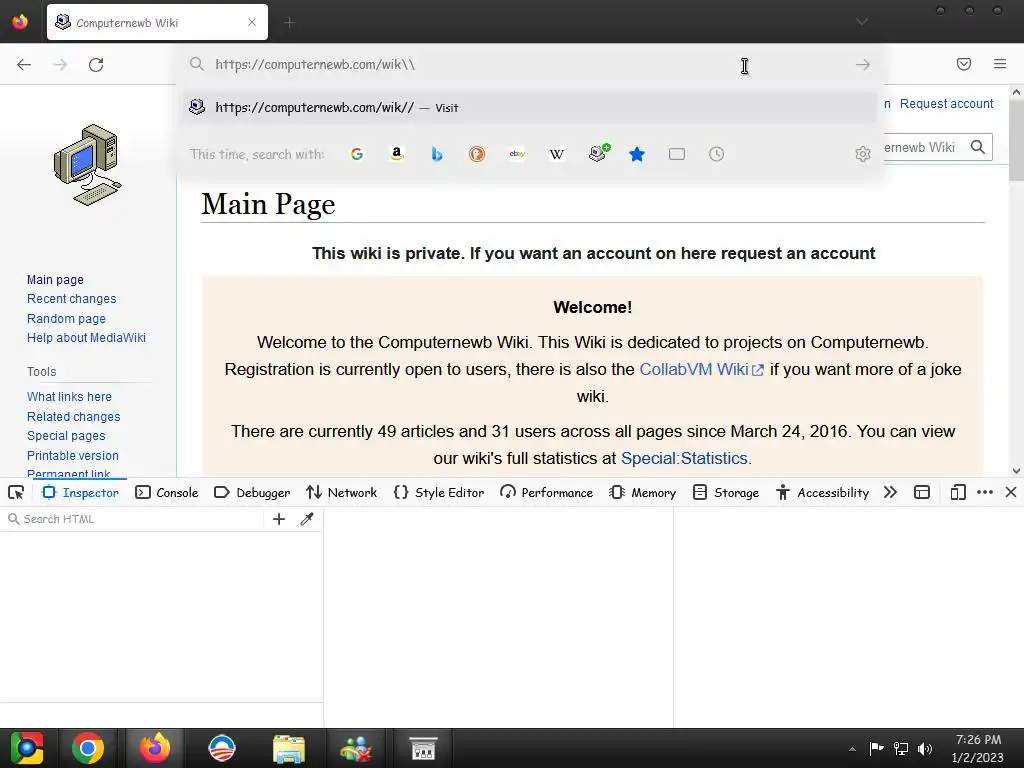
Task: Click the wiki search magnifier button
Action: pos(978,147)
